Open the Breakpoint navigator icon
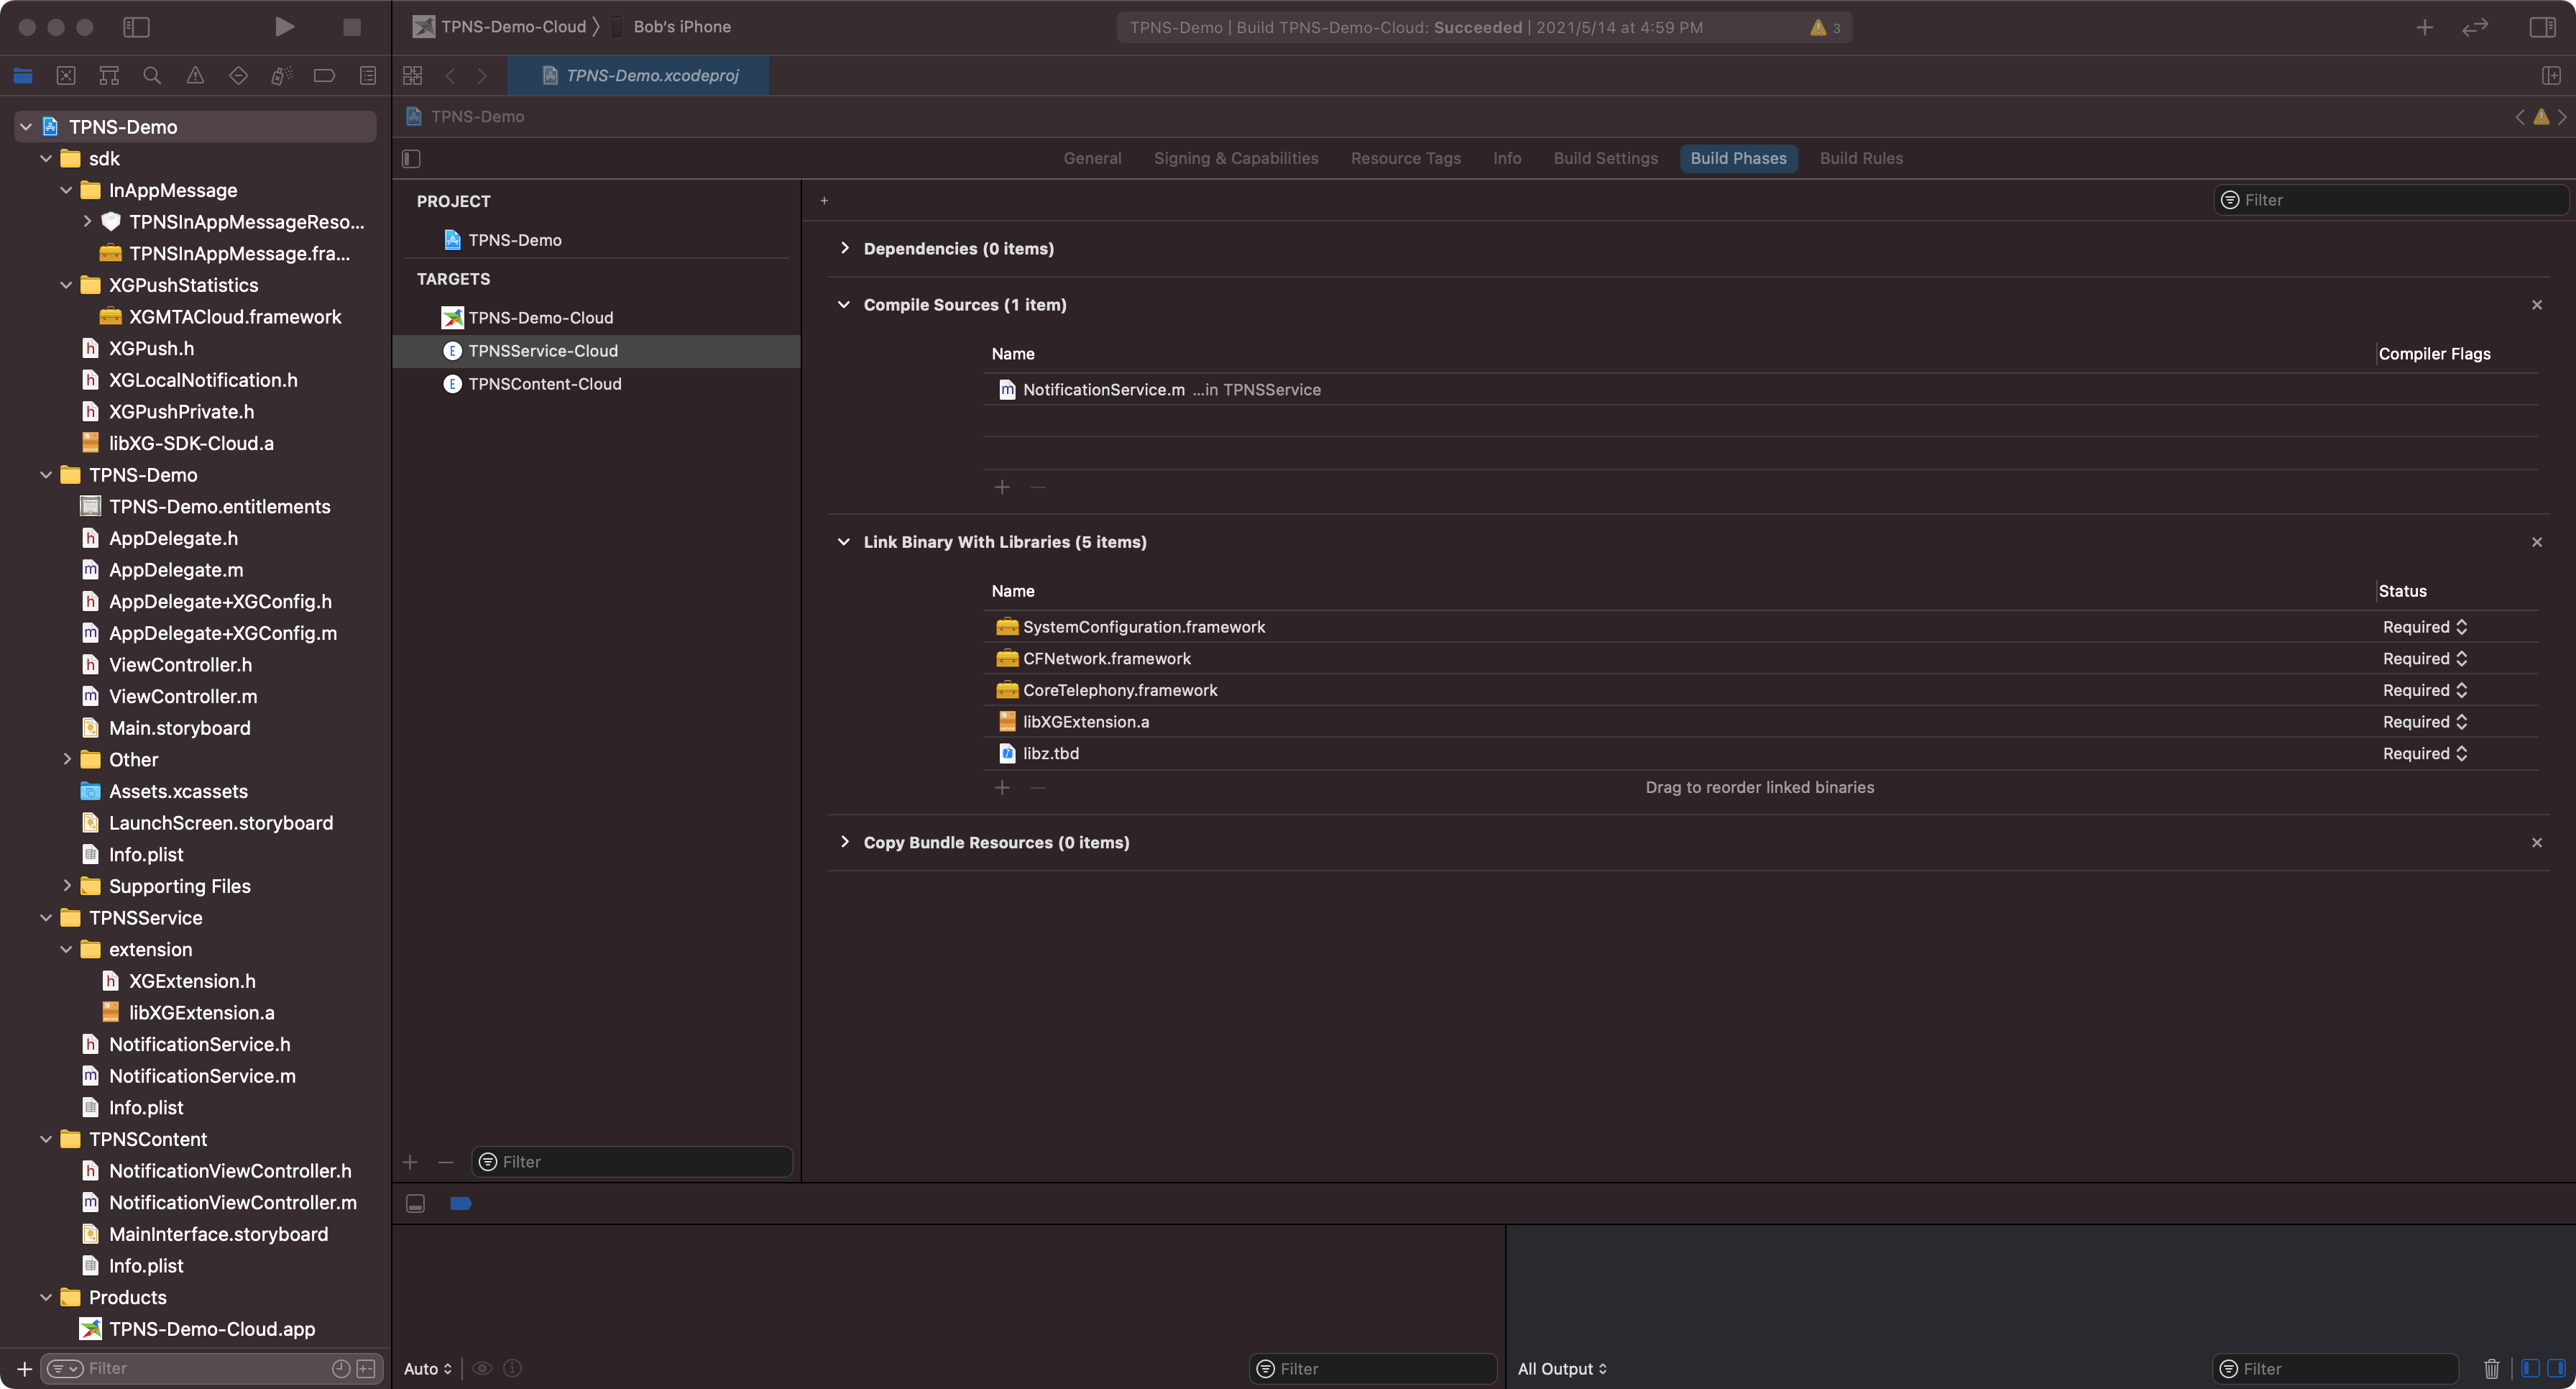The width and height of the screenshot is (2576, 1389). [324, 75]
